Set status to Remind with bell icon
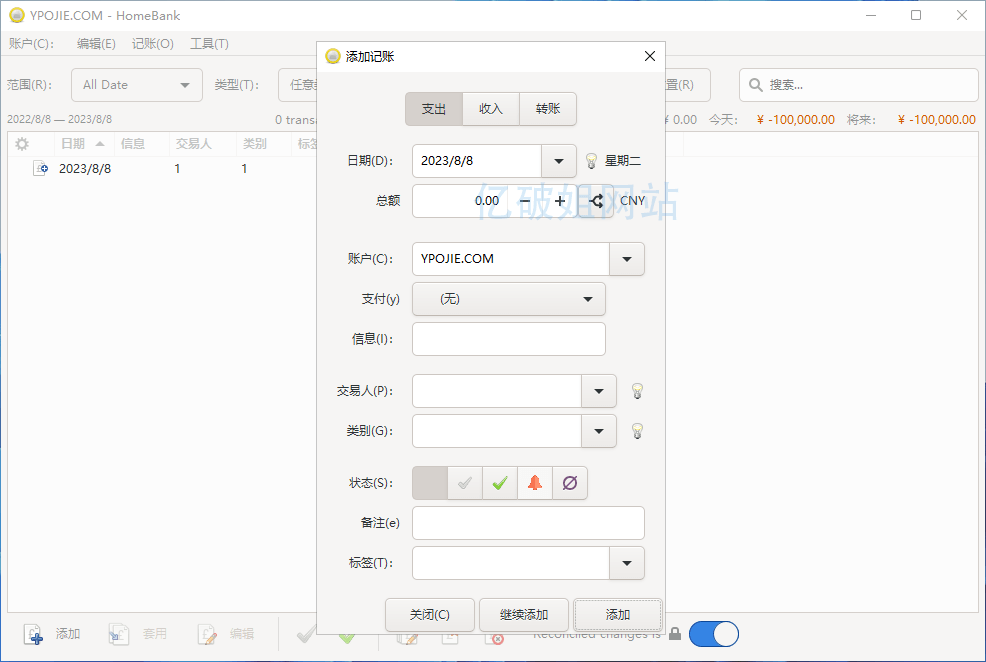Screen dimensions: 986x662 (x=535, y=483)
